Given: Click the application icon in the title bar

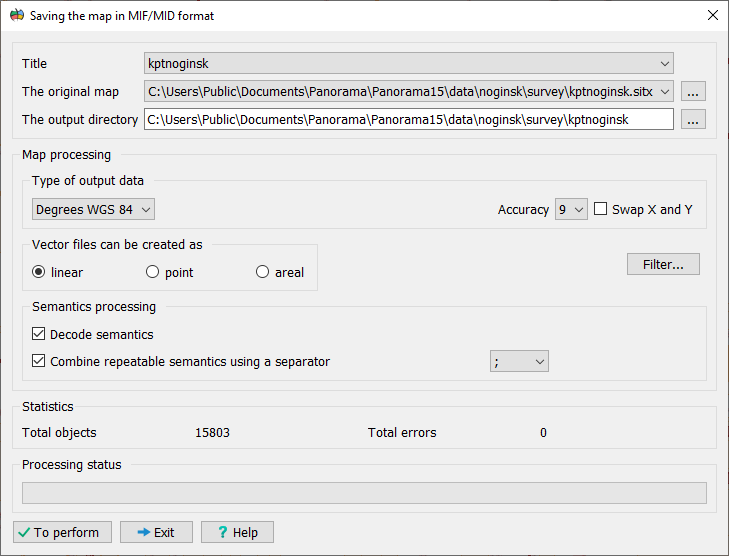Looking at the screenshot, I should (16, 16).
